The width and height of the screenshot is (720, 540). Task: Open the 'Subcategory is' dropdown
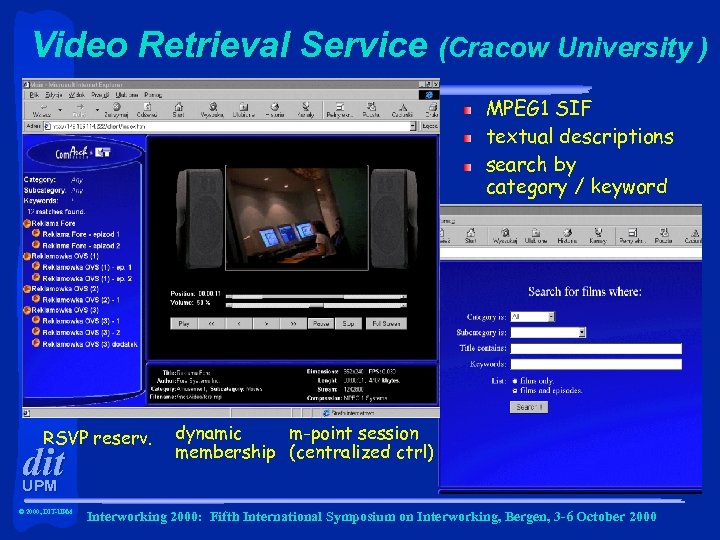pos(548,332)
